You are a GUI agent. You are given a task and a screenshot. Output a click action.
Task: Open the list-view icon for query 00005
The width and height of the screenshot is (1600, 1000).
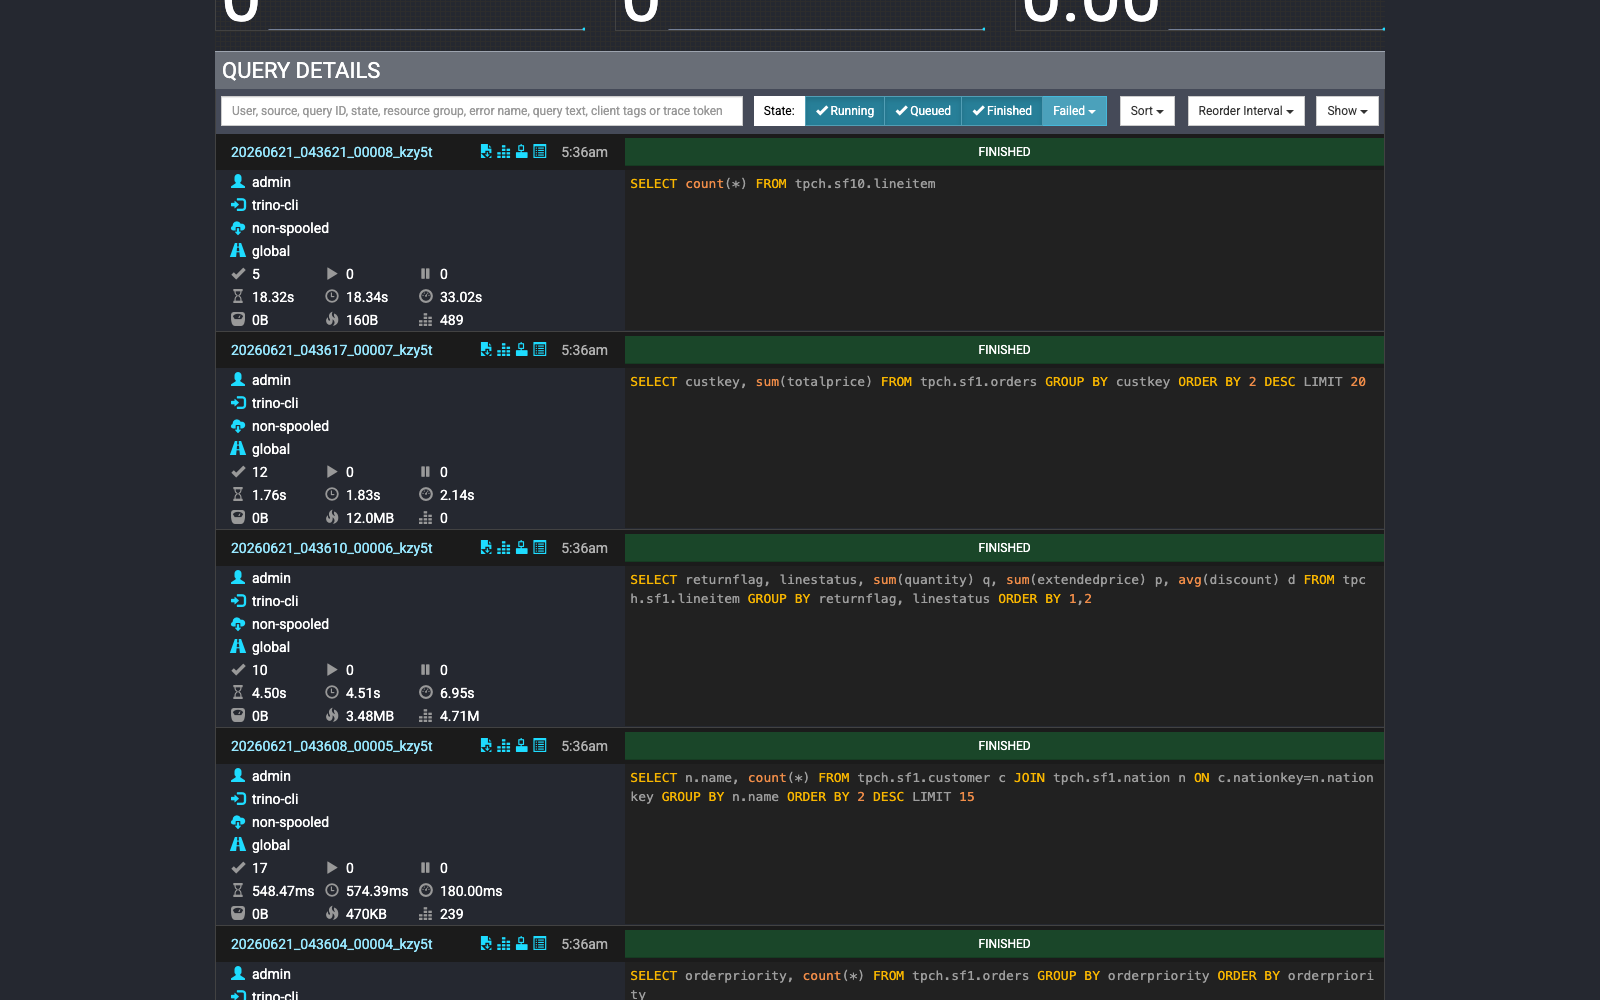(540, 746)
